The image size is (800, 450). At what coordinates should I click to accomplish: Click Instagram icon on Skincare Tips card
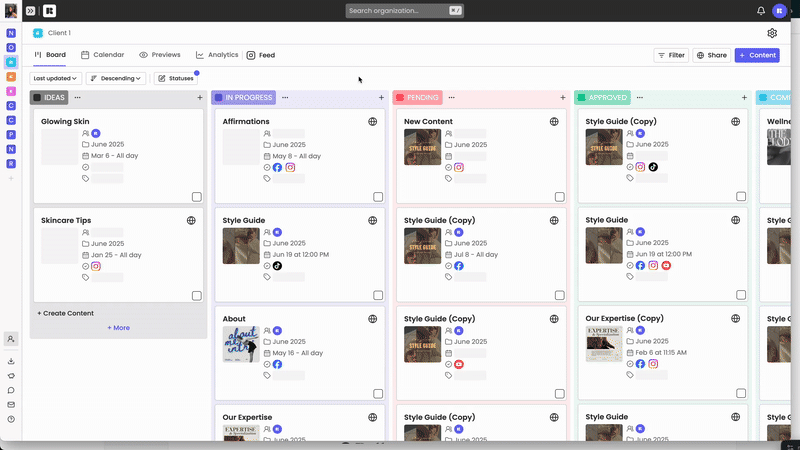(x=96, y=266)
